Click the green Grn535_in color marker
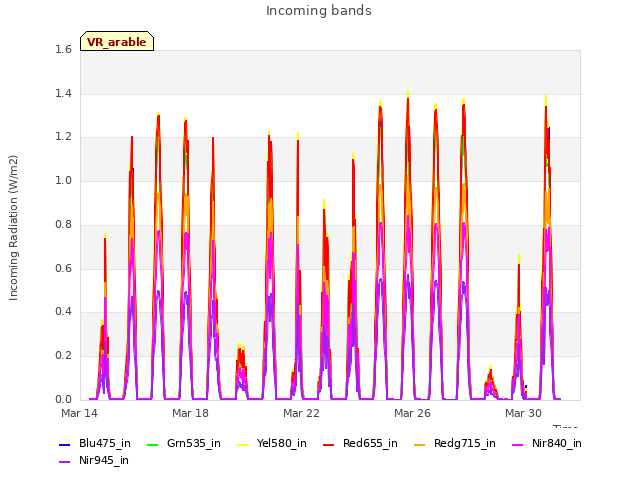640x480 pixels. (152, 444)
